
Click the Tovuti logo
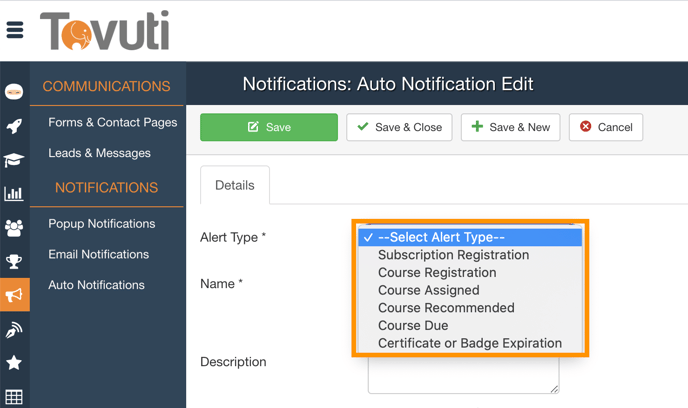(104, 31)
